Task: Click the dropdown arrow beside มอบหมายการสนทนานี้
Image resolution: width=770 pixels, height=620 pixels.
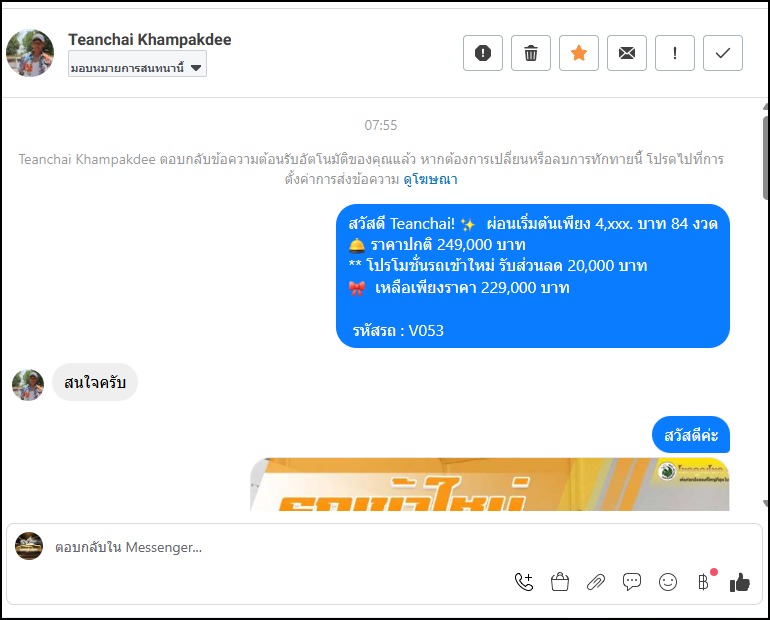Action: coord(196,68)
